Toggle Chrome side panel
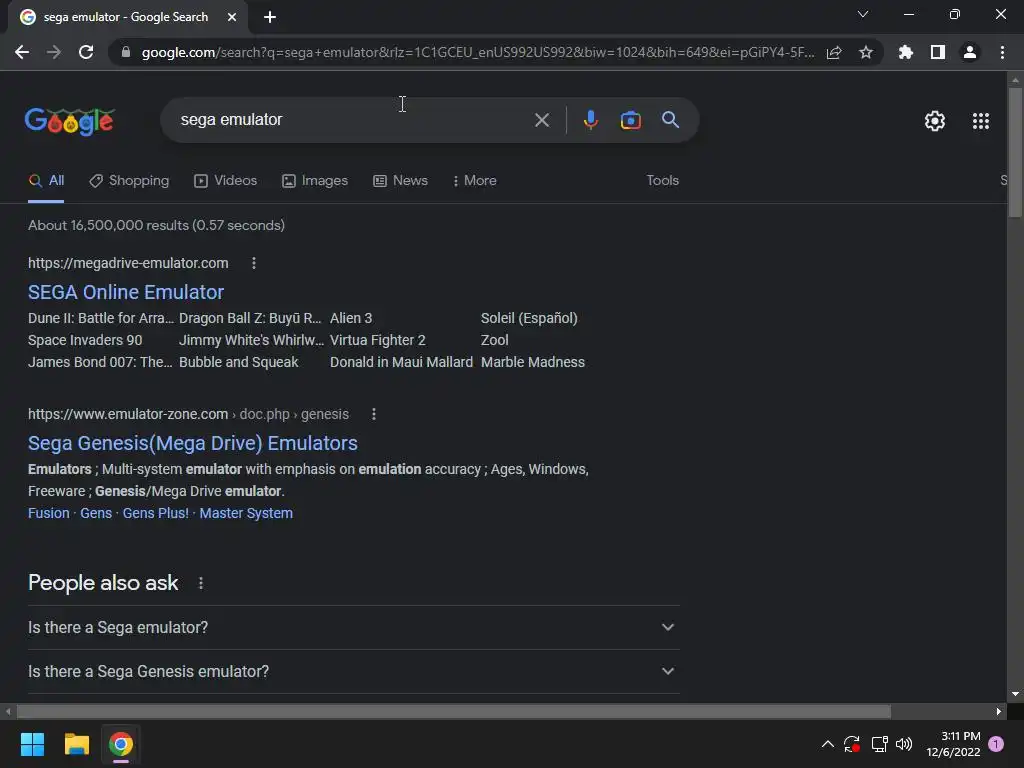 (x=938, y=52)
